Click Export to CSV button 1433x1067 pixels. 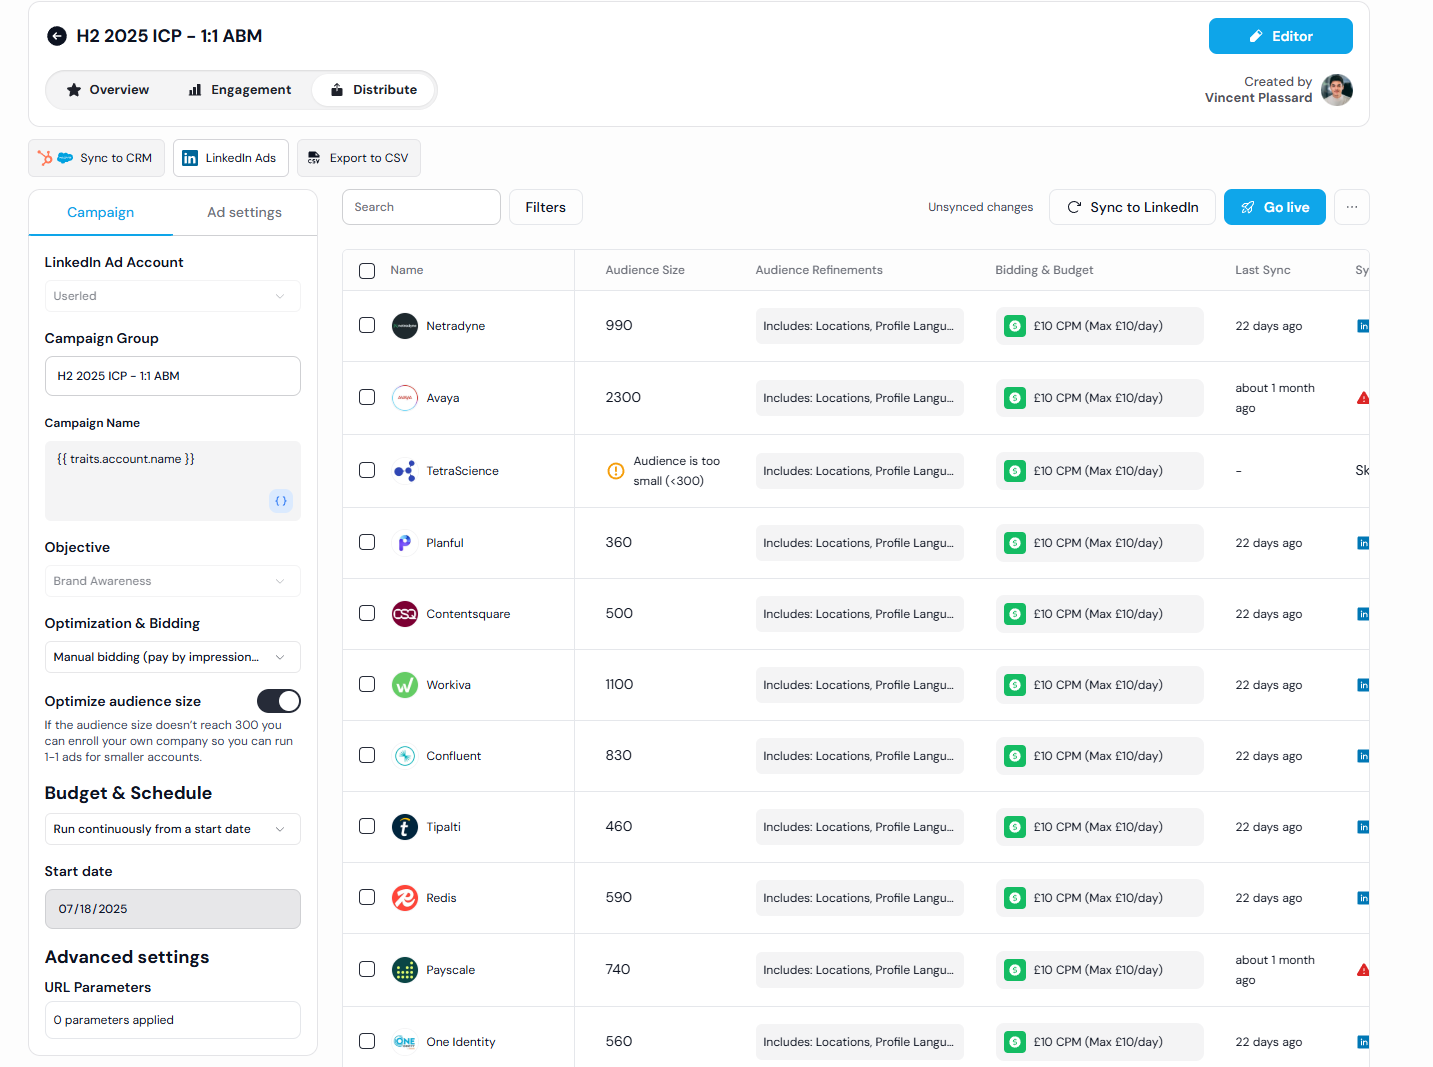click(359, 158)
